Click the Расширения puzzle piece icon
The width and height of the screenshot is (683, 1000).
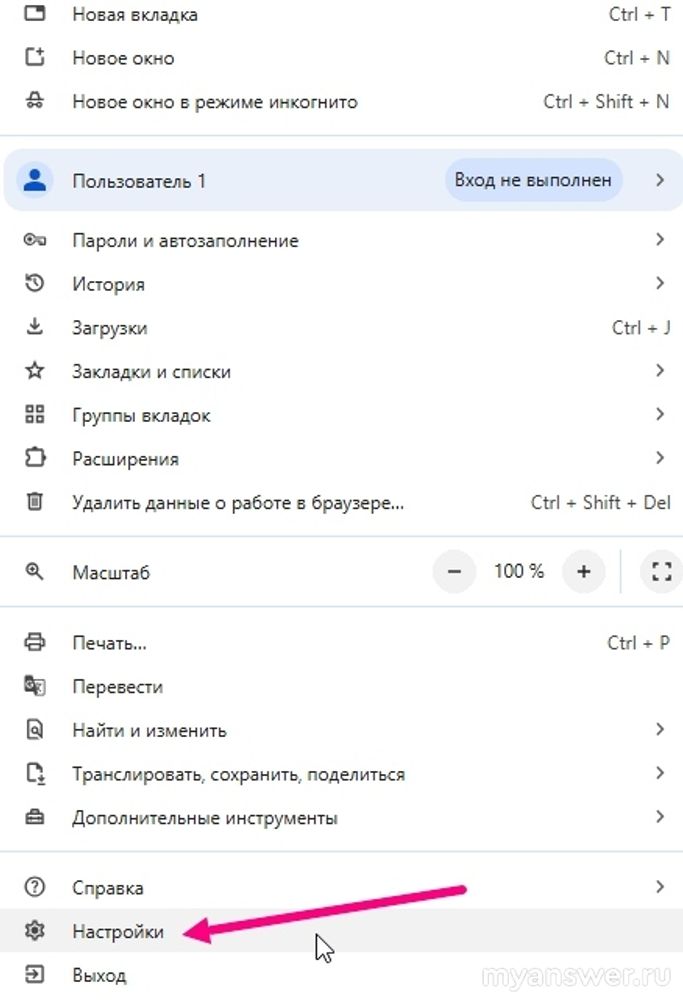click(x=35, y=459)
